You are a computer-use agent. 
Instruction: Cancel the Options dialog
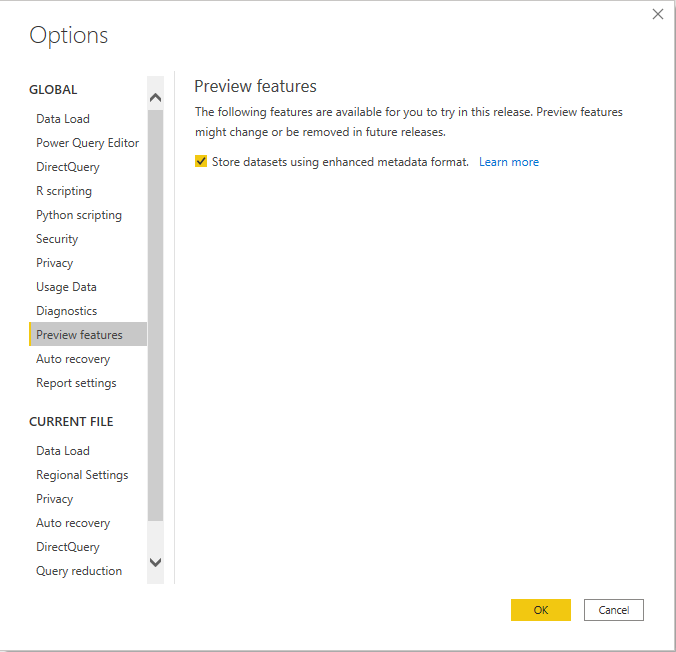[613, 610]
